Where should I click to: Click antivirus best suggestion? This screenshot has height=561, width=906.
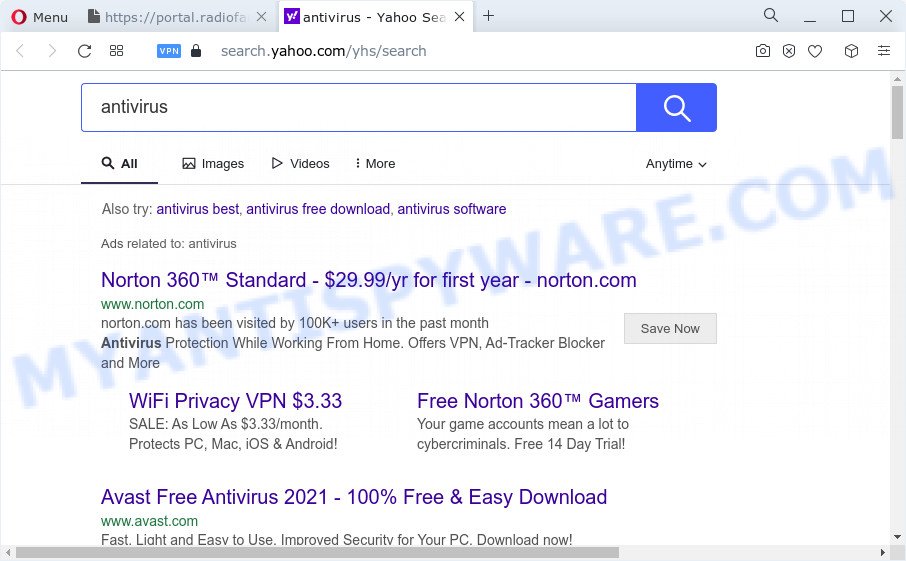198,209
